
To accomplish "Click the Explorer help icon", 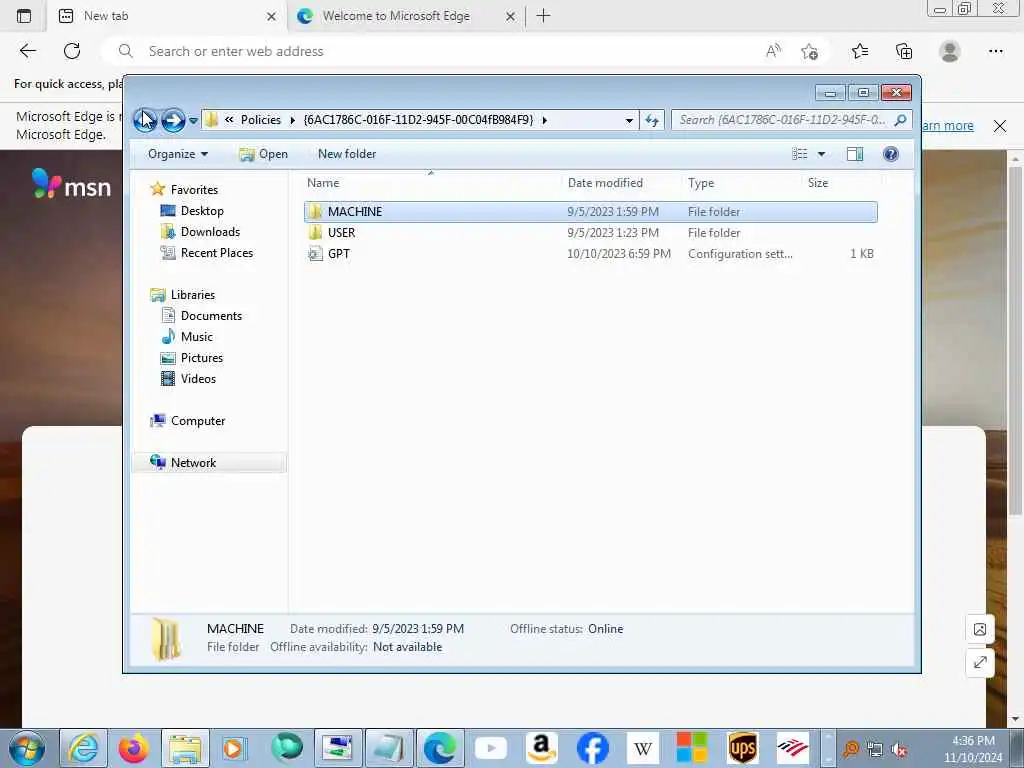I will pyautogui.click(x=891, y=154).
